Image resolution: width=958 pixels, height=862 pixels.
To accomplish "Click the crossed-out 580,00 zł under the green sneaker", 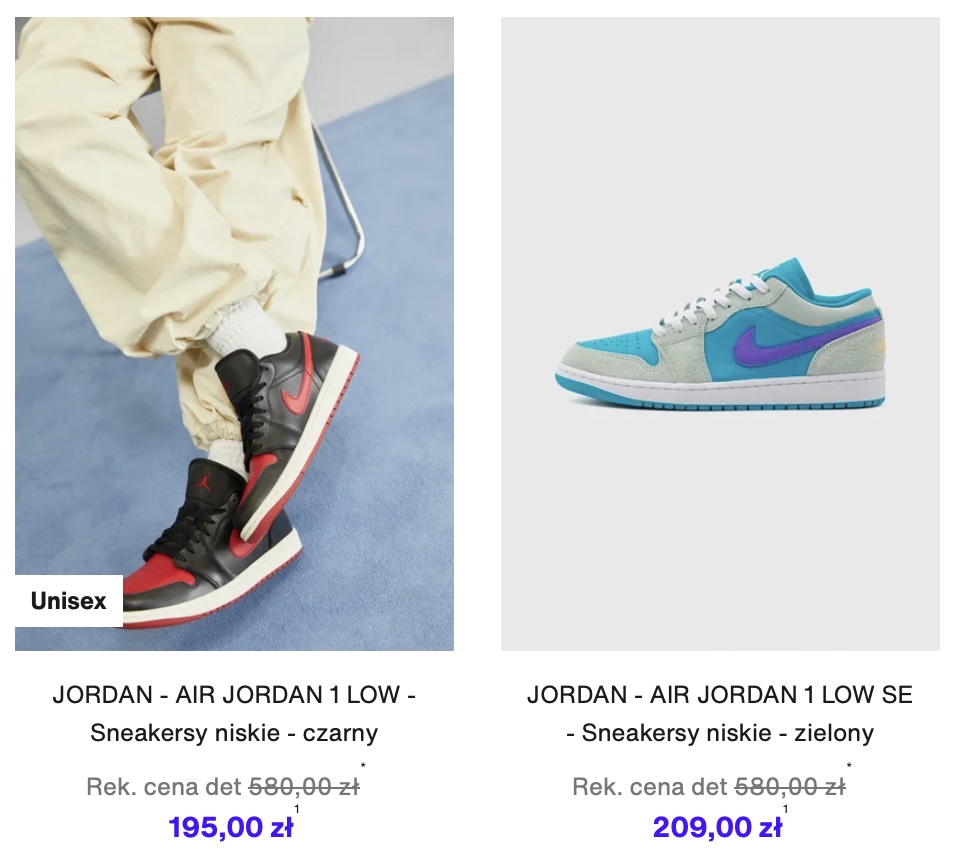I will 790,787.
